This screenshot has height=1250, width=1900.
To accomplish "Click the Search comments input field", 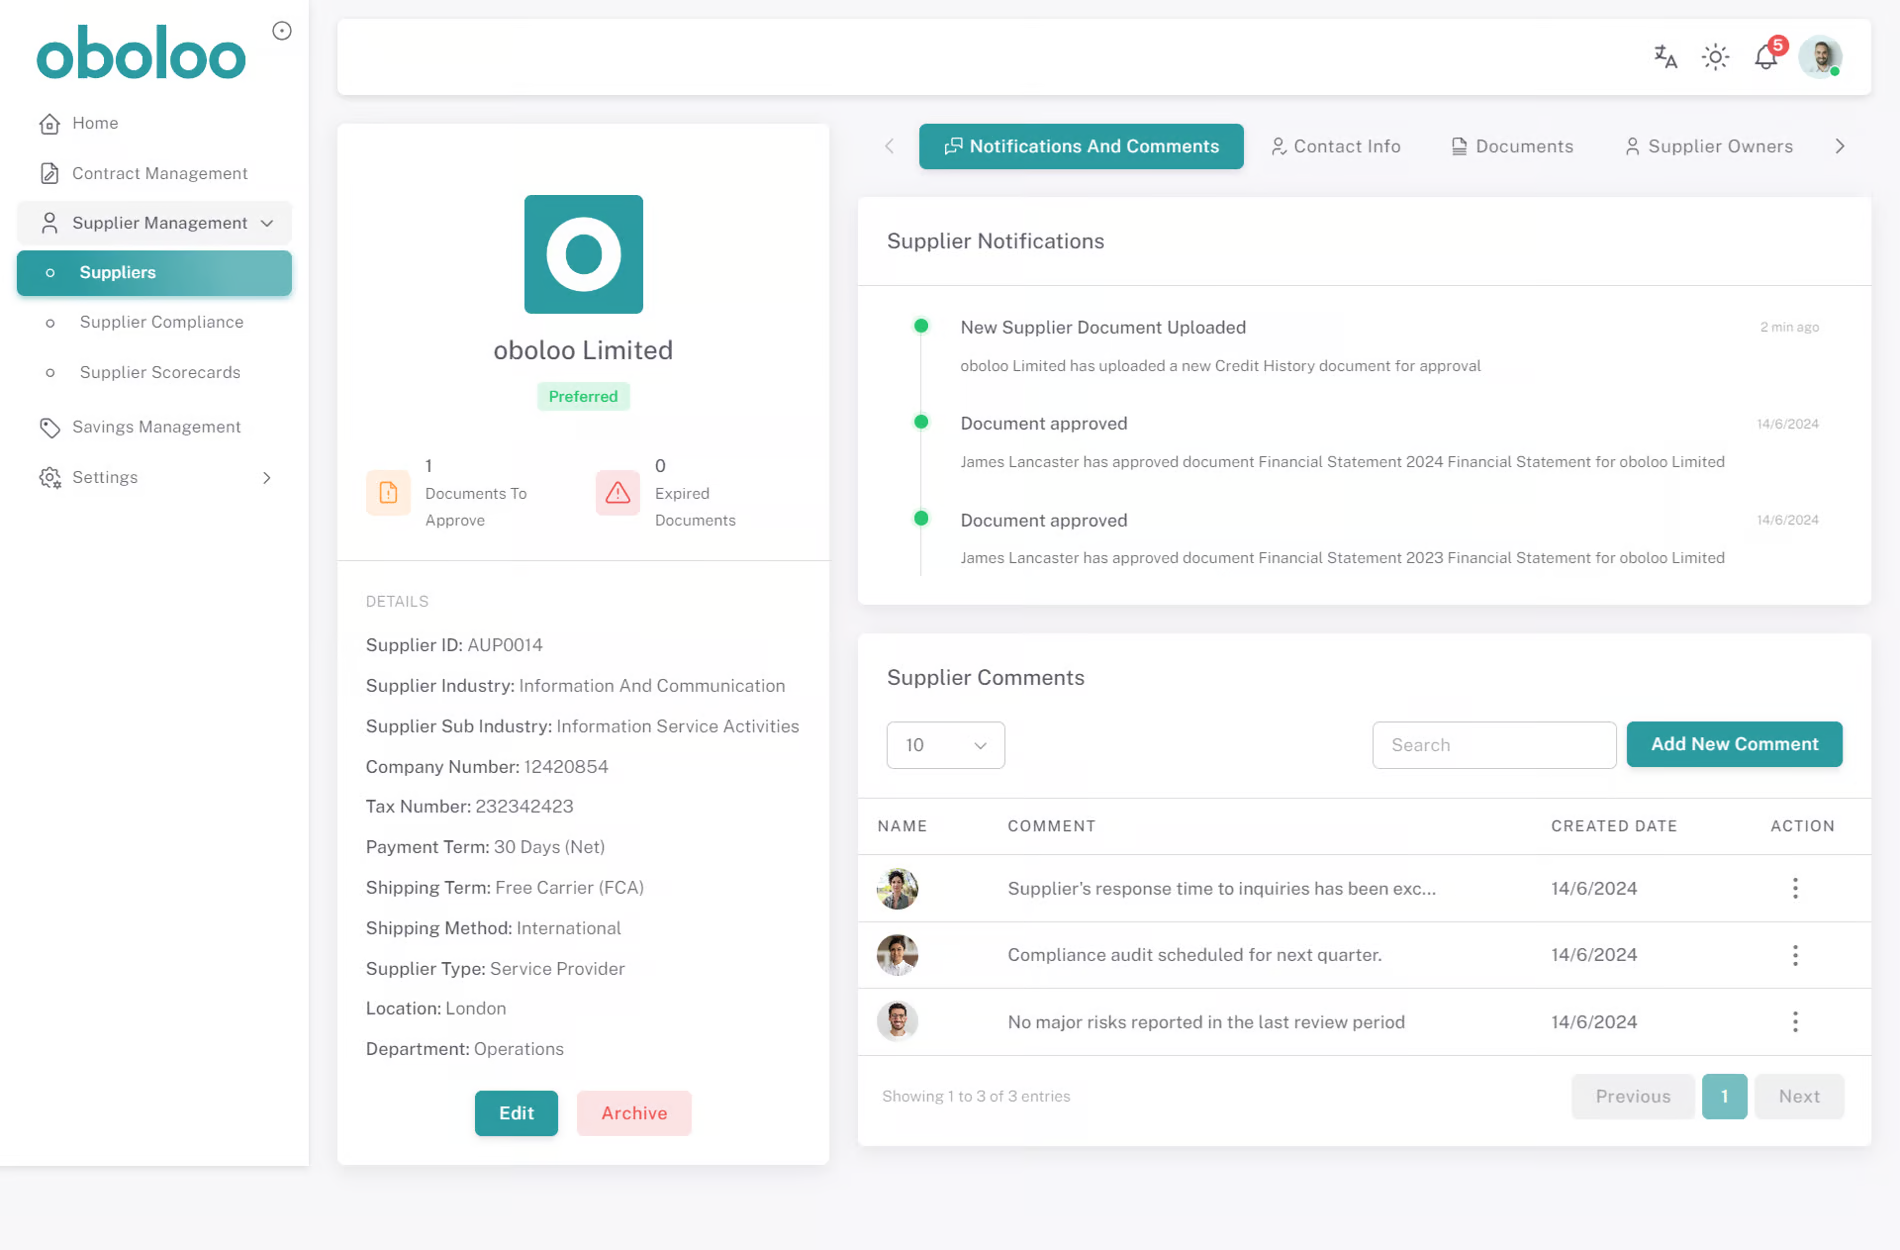I will (1494, 745).
